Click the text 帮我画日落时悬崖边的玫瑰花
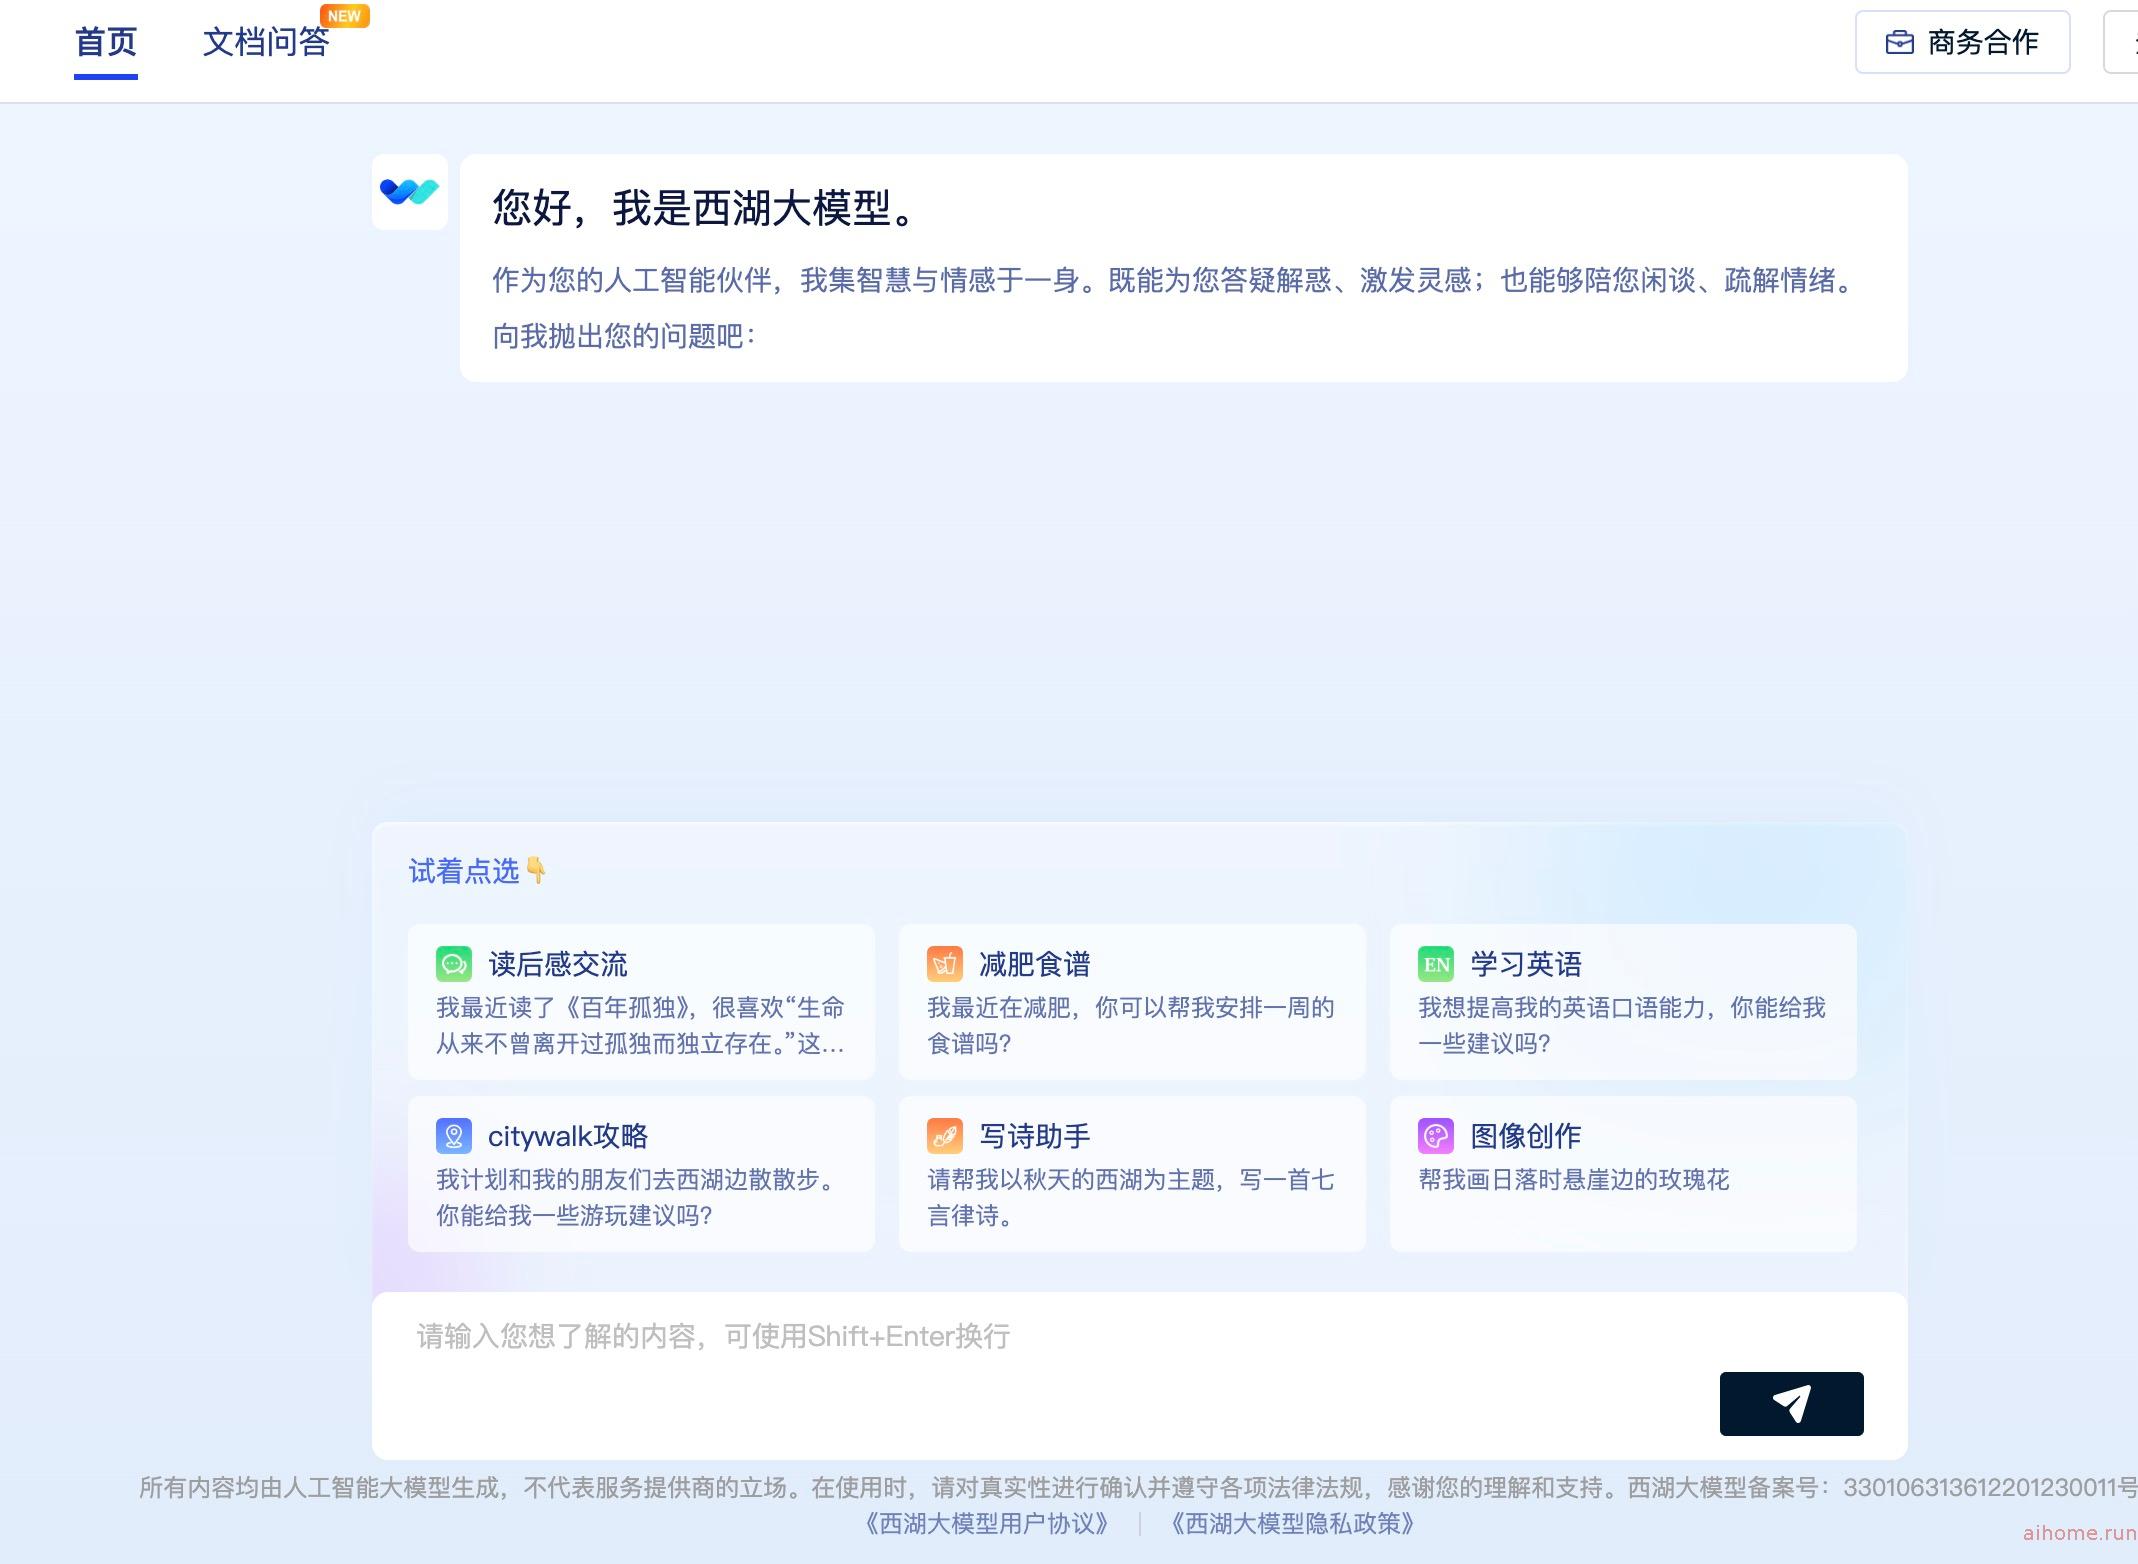This screenshot has height=1564, width=2138. click(1573, 1180)
